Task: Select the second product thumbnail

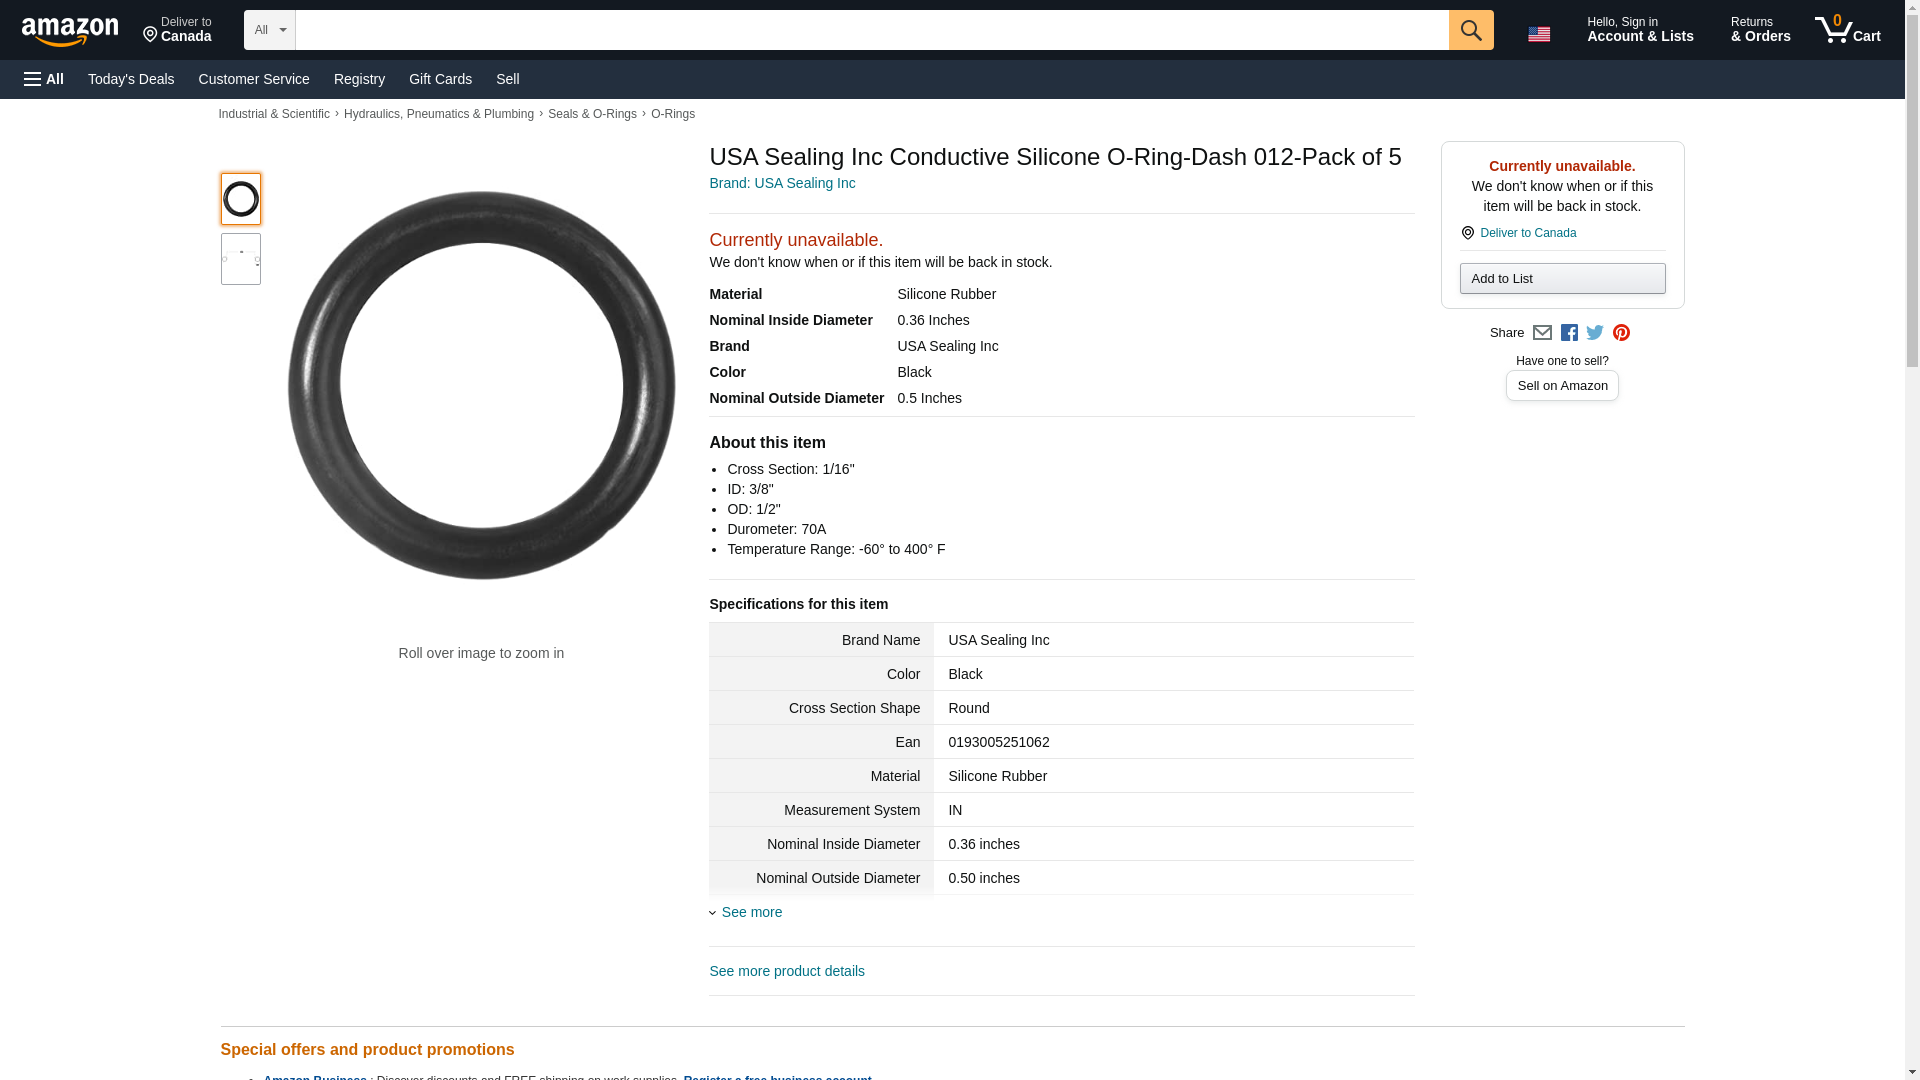Action: tap(241, 259)
